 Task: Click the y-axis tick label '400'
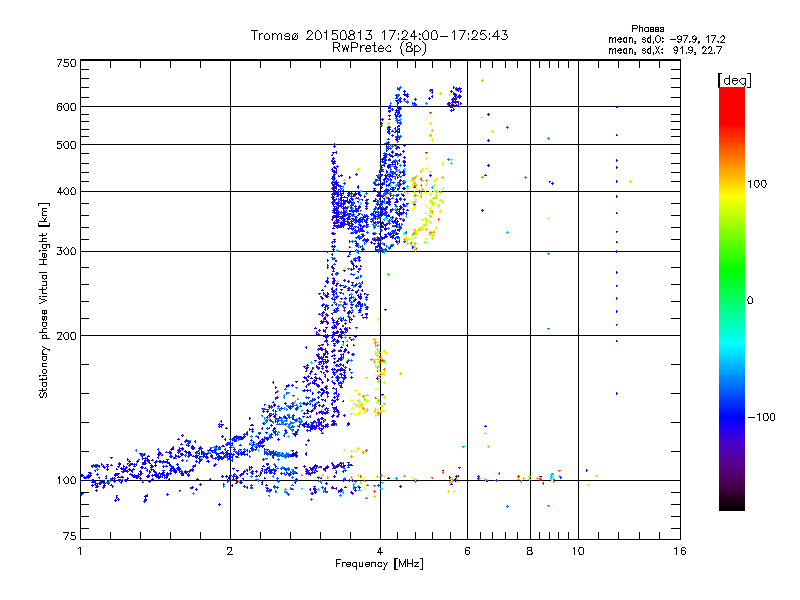coord(66,192)
